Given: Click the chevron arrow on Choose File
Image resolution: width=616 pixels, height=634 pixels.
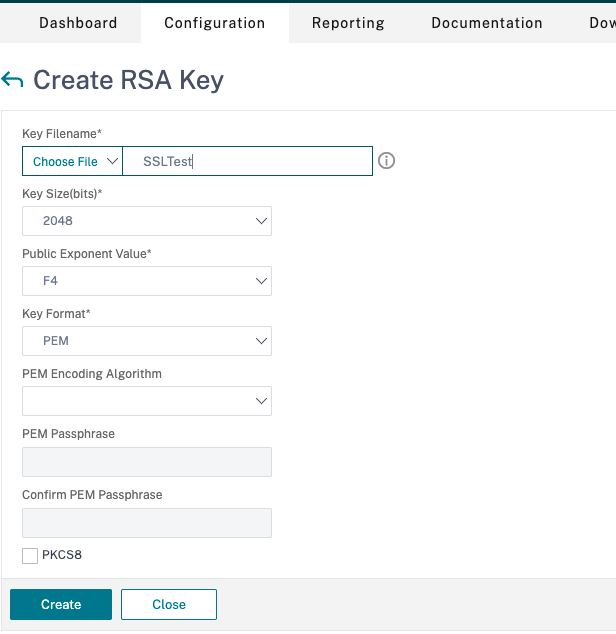Looking at the screenshot, I should 112,161.
